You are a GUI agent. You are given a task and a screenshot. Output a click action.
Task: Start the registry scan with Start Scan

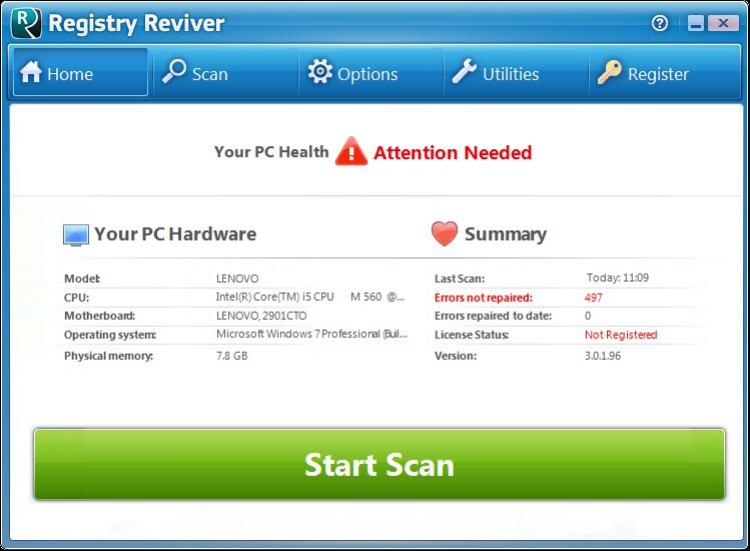[x=379, y=464]
